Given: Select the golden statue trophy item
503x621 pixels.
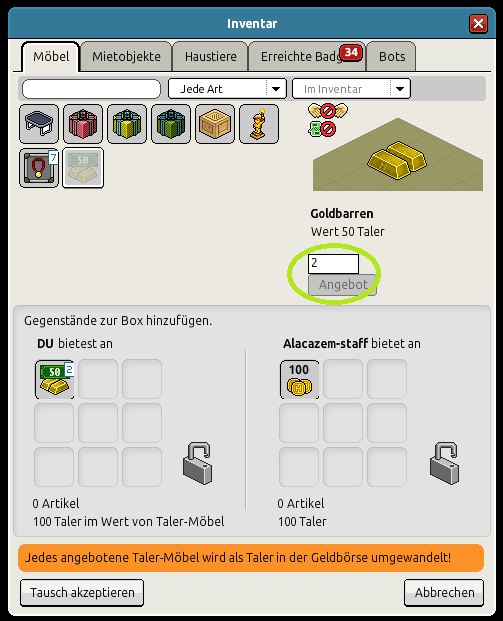Looking at the screenshot, I should click(x=259, y=124).
